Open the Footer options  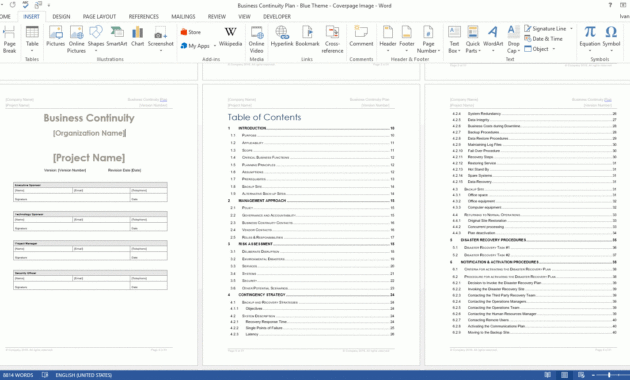coord(407,39)
